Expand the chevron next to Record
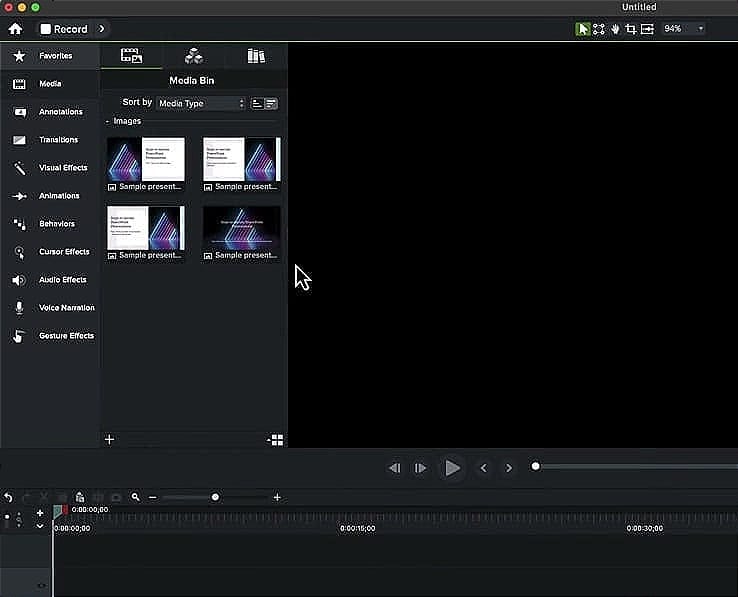Image resolution: width=738 pixels, height=597 pixels. click(x=101, y=29)
